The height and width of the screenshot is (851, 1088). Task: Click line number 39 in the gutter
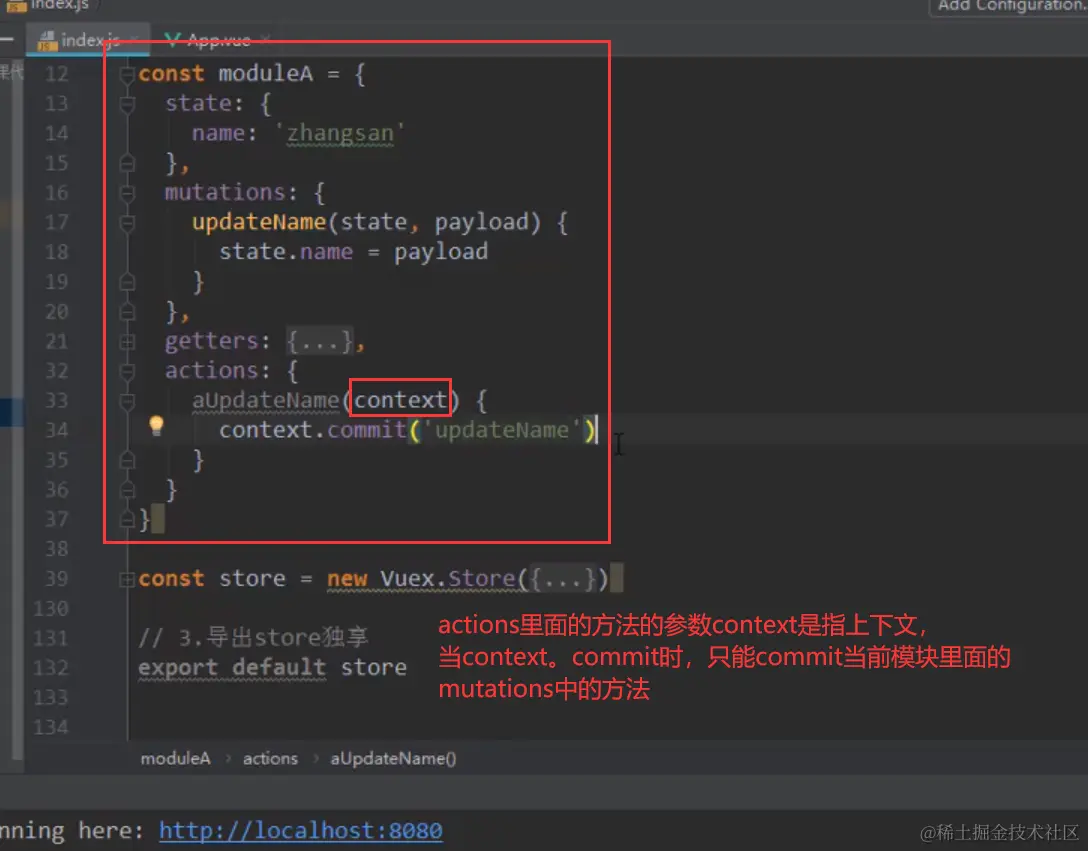56,579
